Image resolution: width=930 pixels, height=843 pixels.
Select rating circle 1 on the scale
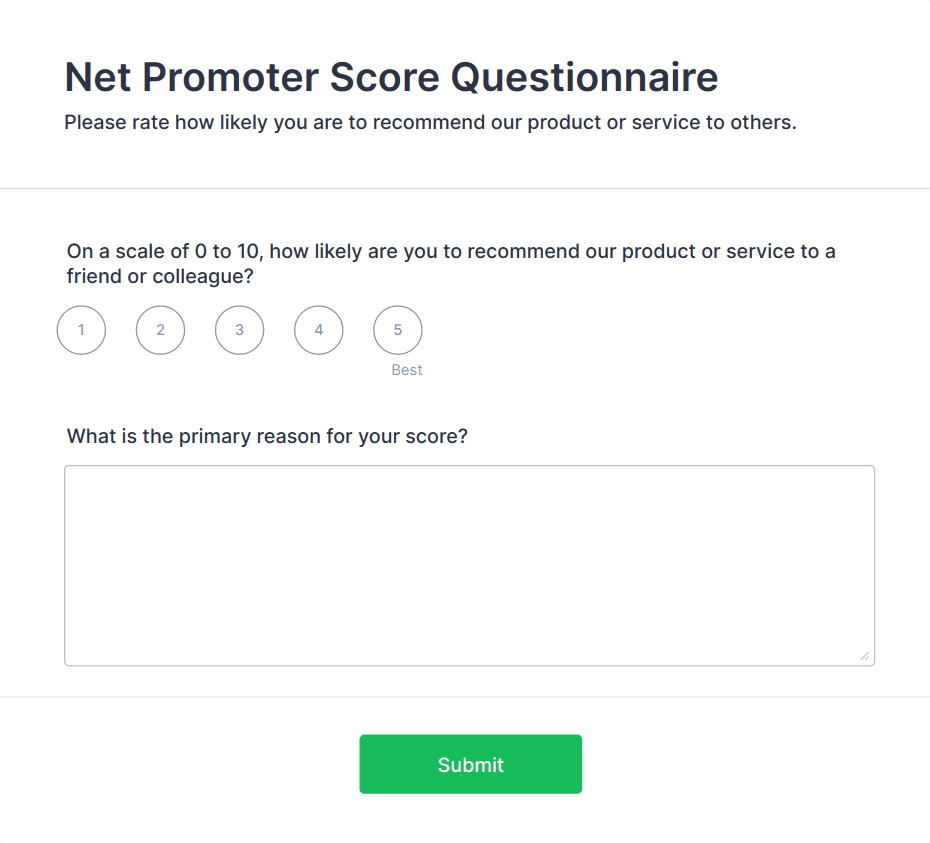point(81,330)
